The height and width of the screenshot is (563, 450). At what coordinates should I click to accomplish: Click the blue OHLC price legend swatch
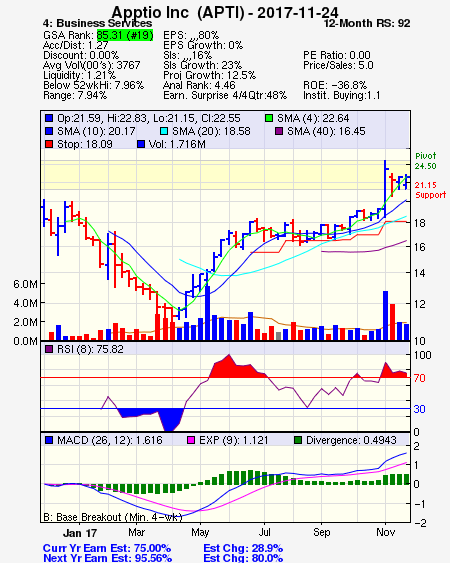coord(49,118)
